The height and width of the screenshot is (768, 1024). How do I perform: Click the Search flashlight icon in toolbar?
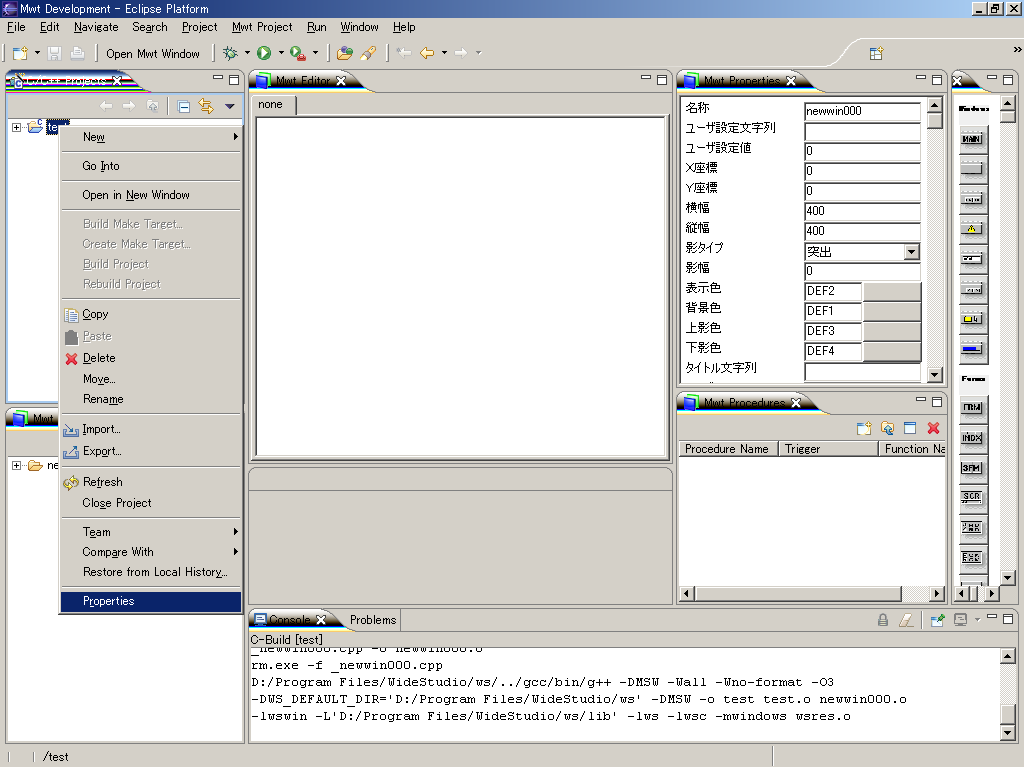(x=368, y=53)
